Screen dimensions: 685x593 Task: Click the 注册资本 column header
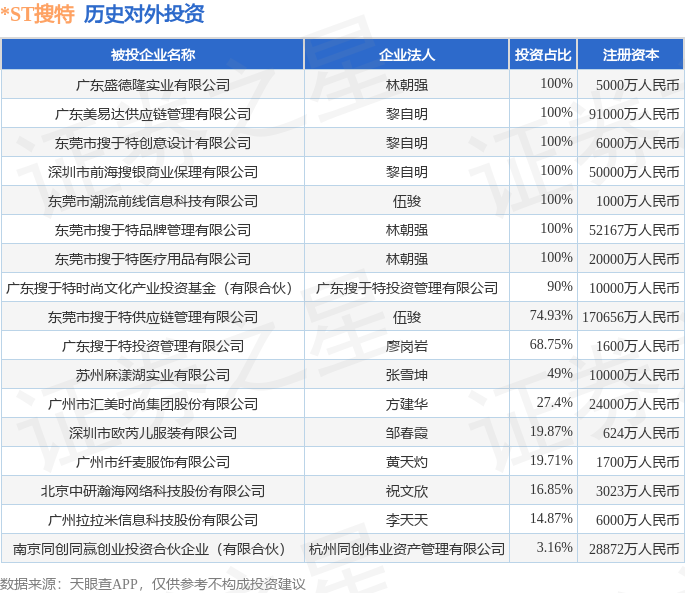631,55
